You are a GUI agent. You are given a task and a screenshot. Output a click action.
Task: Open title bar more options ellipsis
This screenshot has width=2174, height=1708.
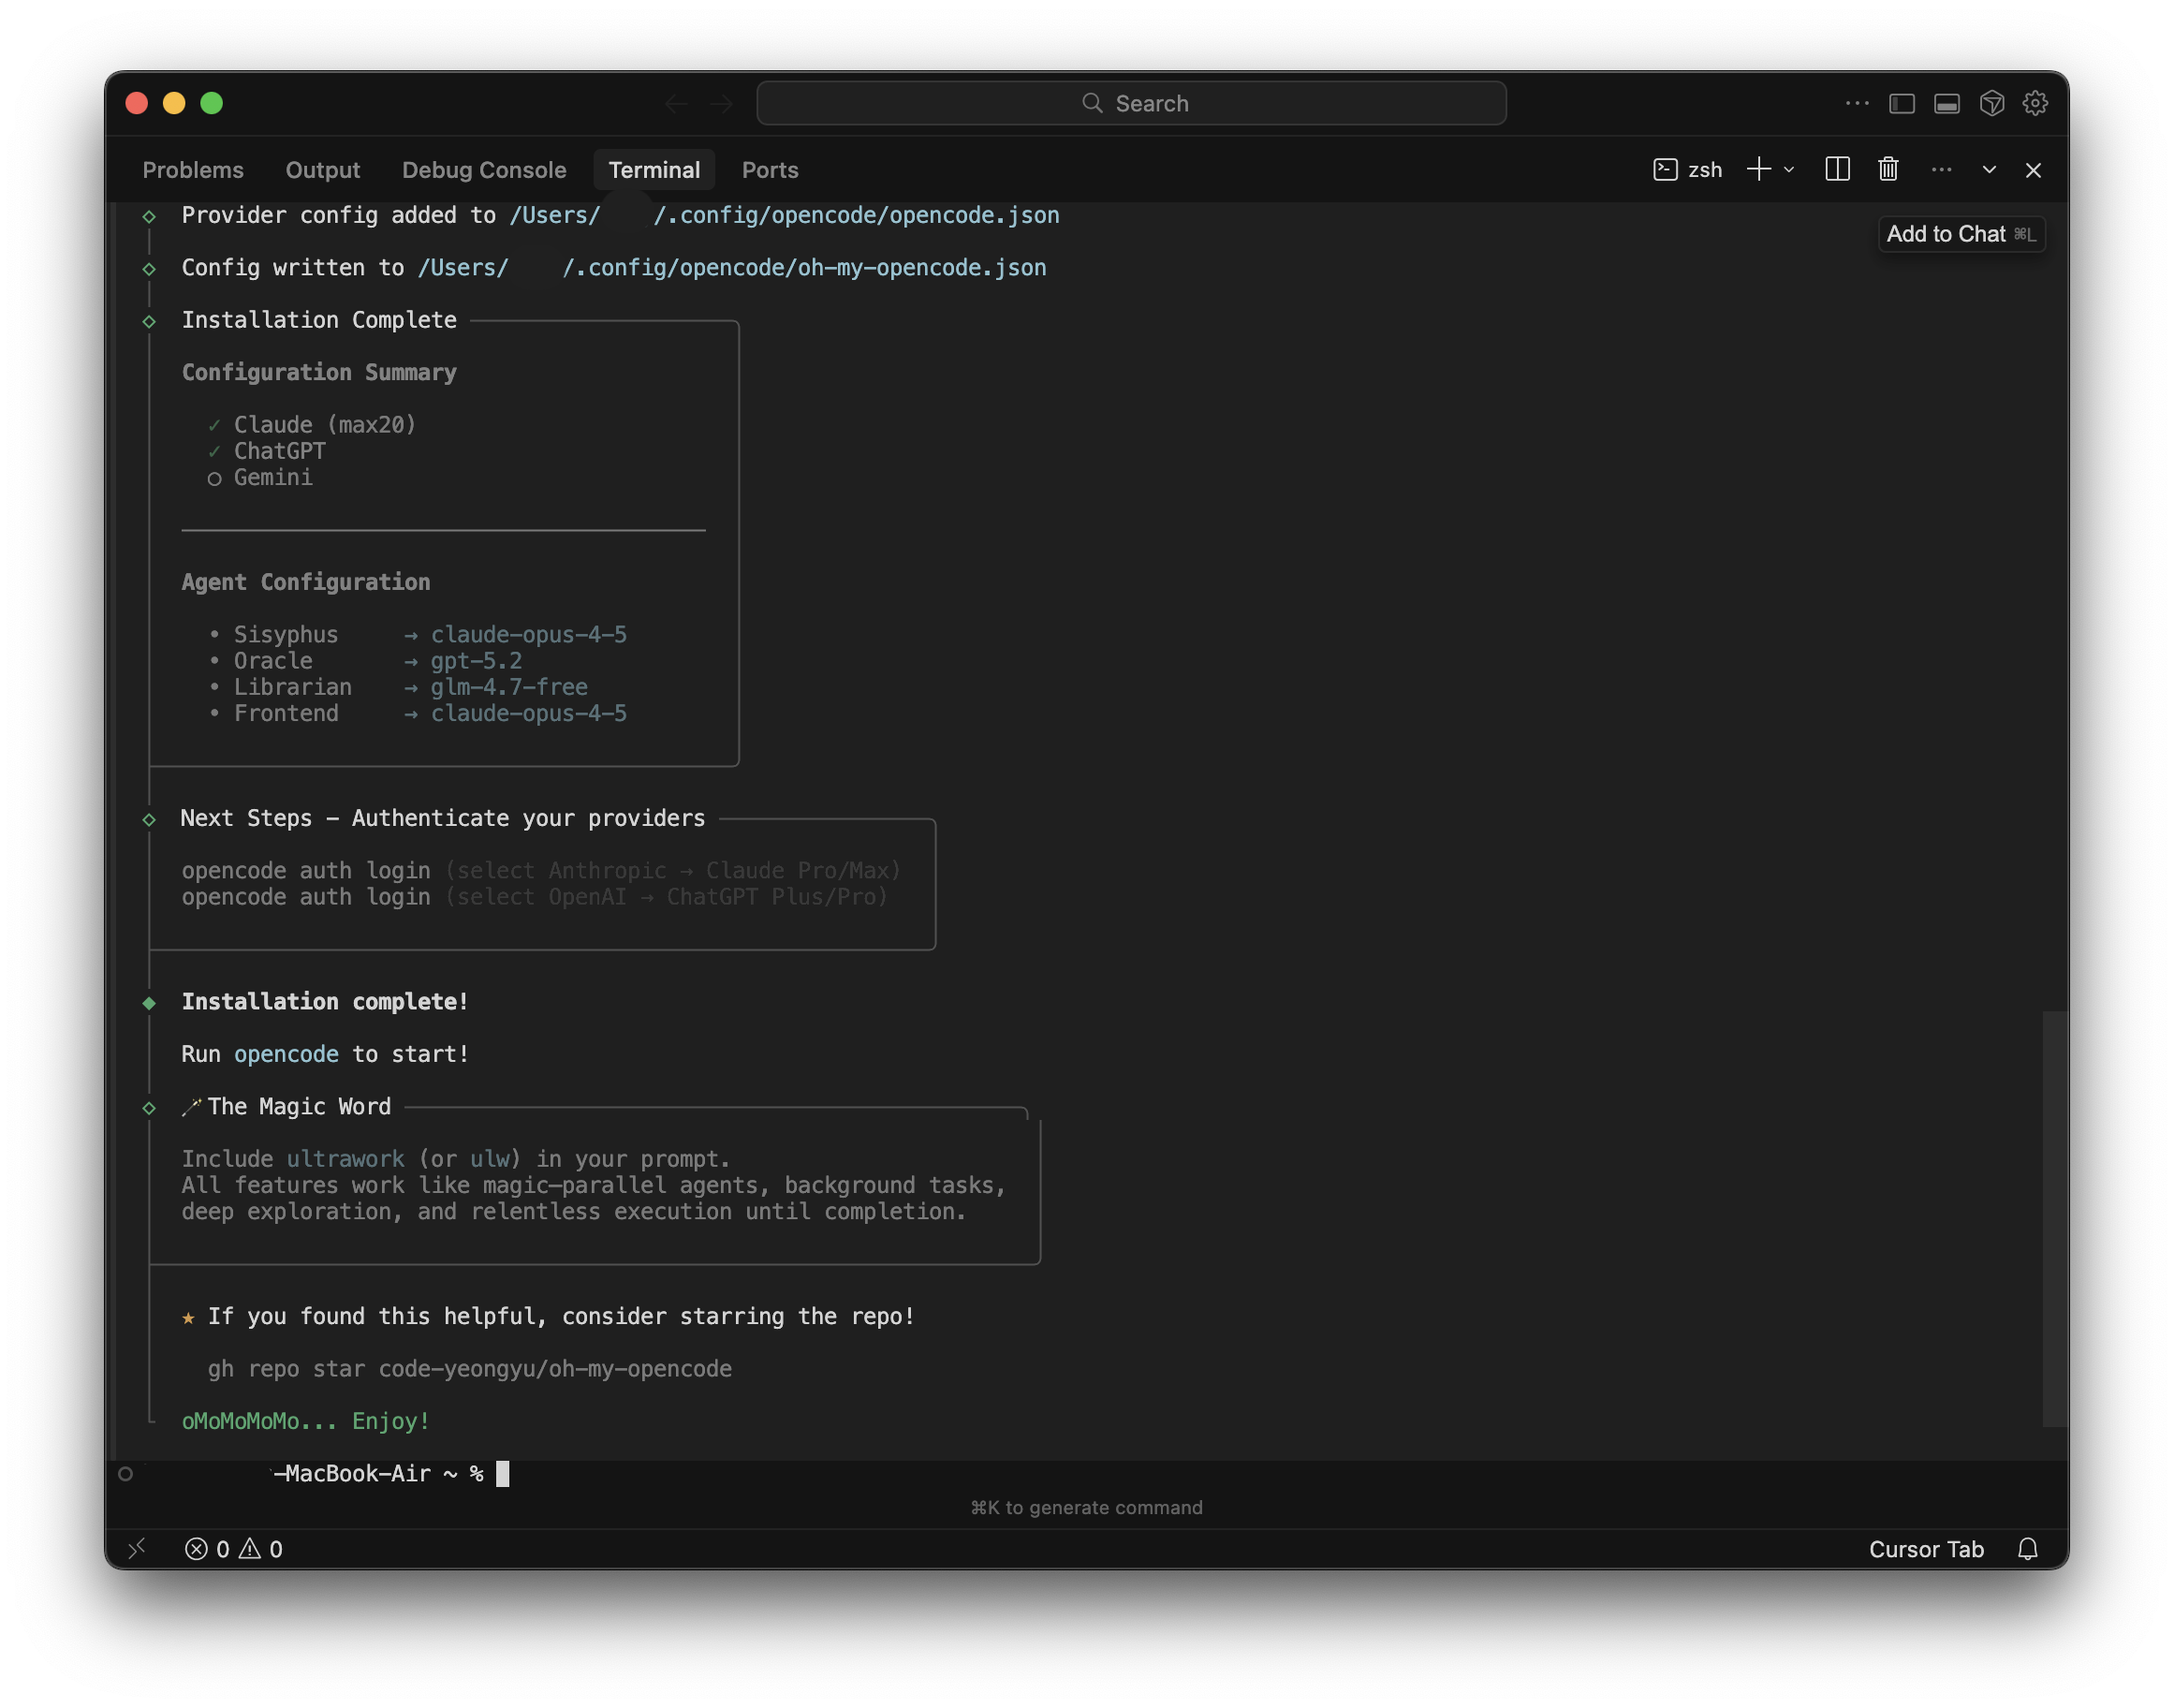[1856, 103]
